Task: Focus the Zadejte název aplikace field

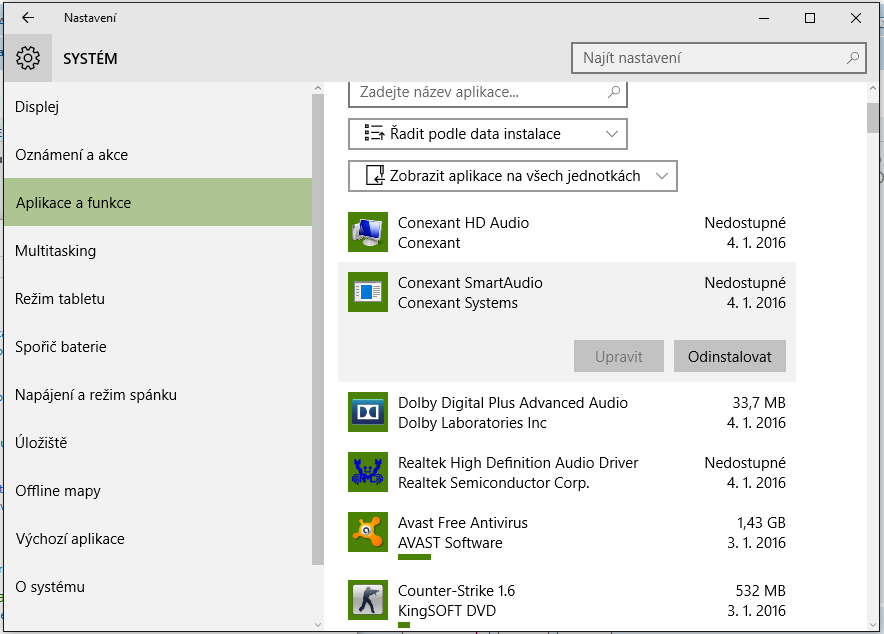Action: tap(488, 93)
